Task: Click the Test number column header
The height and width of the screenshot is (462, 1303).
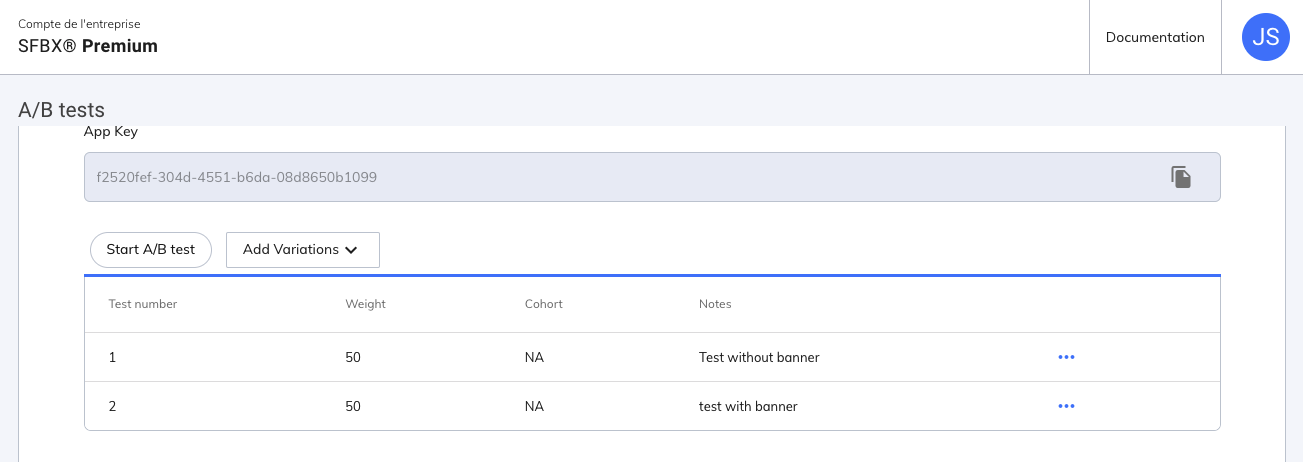Action: (143, 304)
